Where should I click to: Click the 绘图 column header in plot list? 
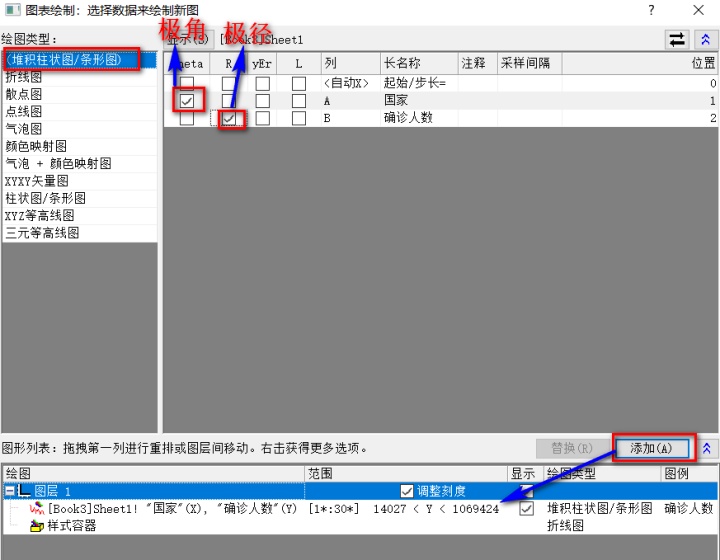[154, 474]
